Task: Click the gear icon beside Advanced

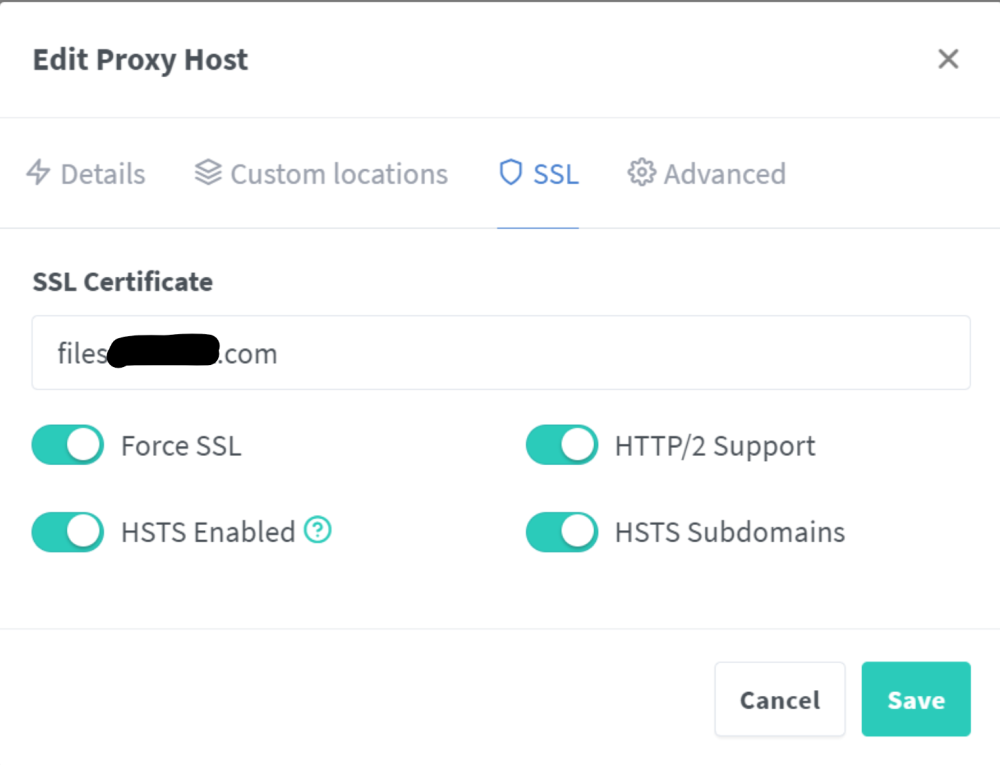Action: (x=642, y=173)
